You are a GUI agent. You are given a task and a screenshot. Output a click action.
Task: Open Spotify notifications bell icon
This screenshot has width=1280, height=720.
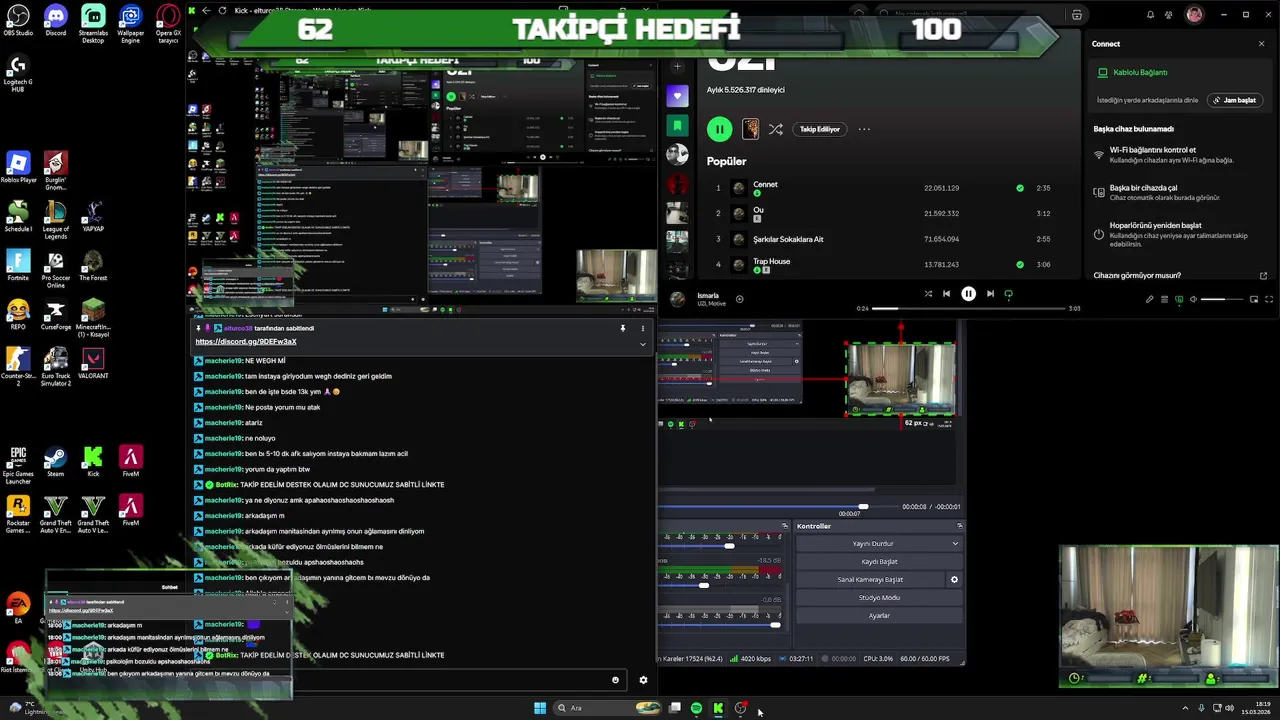(1150, 15)
